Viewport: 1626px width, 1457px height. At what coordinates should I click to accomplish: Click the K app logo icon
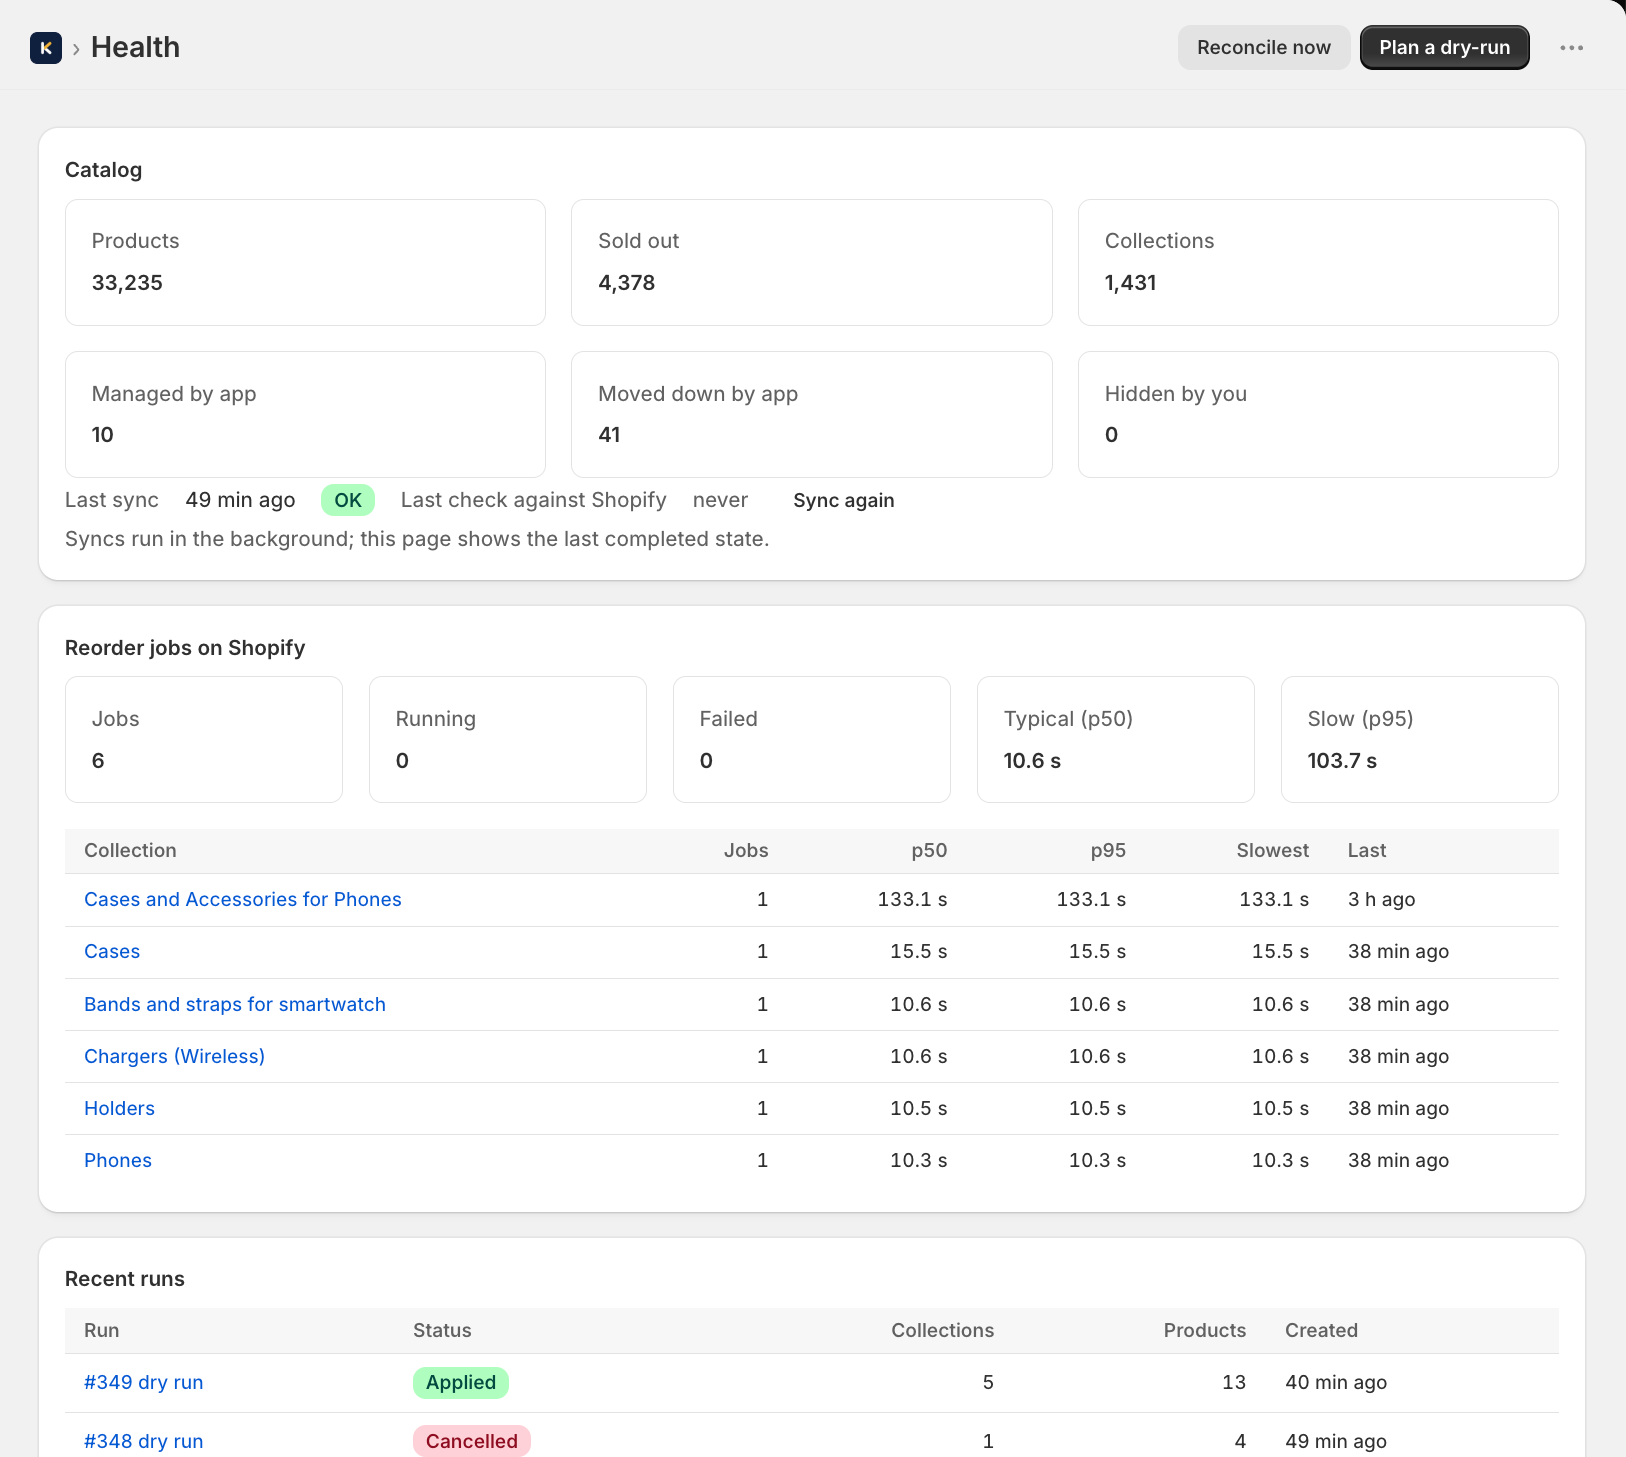46,48
